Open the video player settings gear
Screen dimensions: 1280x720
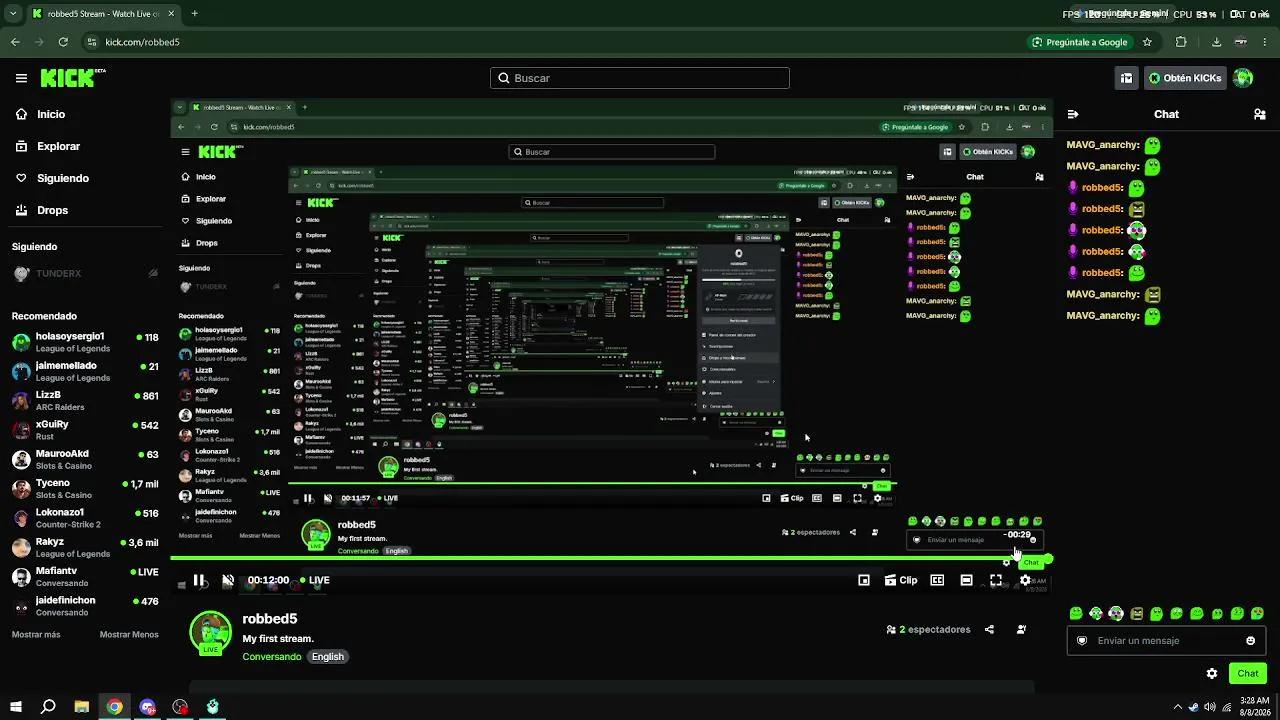click(x=1025, y=580)
